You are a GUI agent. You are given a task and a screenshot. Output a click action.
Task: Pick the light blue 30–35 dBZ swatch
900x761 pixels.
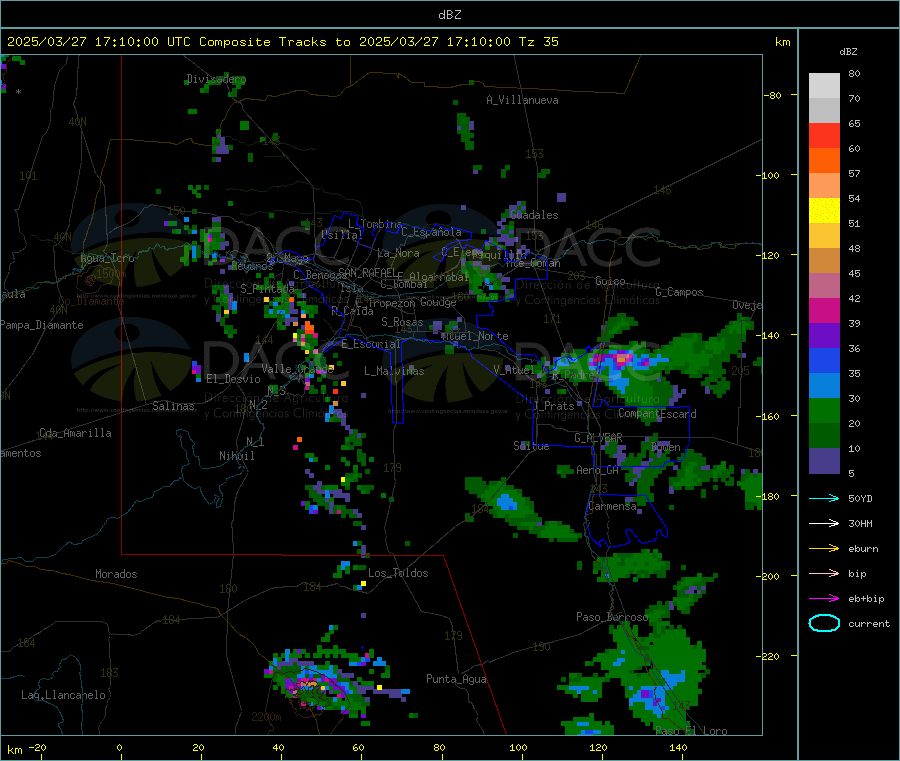coord(824,386)
